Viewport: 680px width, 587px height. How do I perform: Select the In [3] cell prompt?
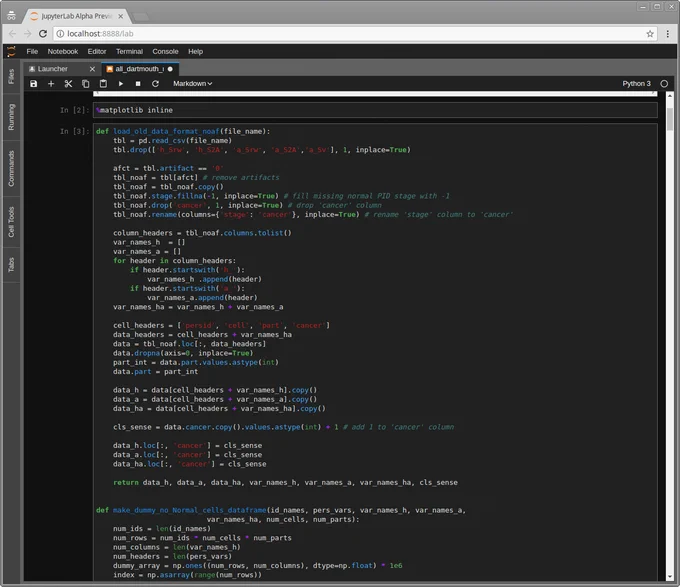tap(74, 131)
